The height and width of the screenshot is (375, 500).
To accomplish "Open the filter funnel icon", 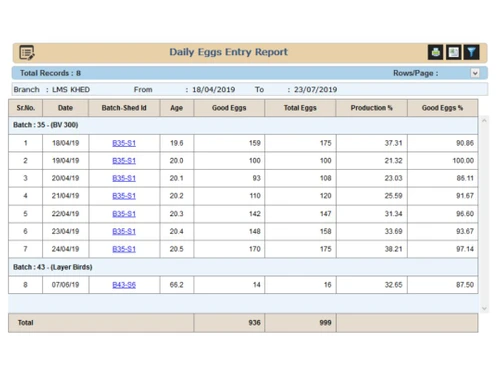I will (x=472, y=52).
